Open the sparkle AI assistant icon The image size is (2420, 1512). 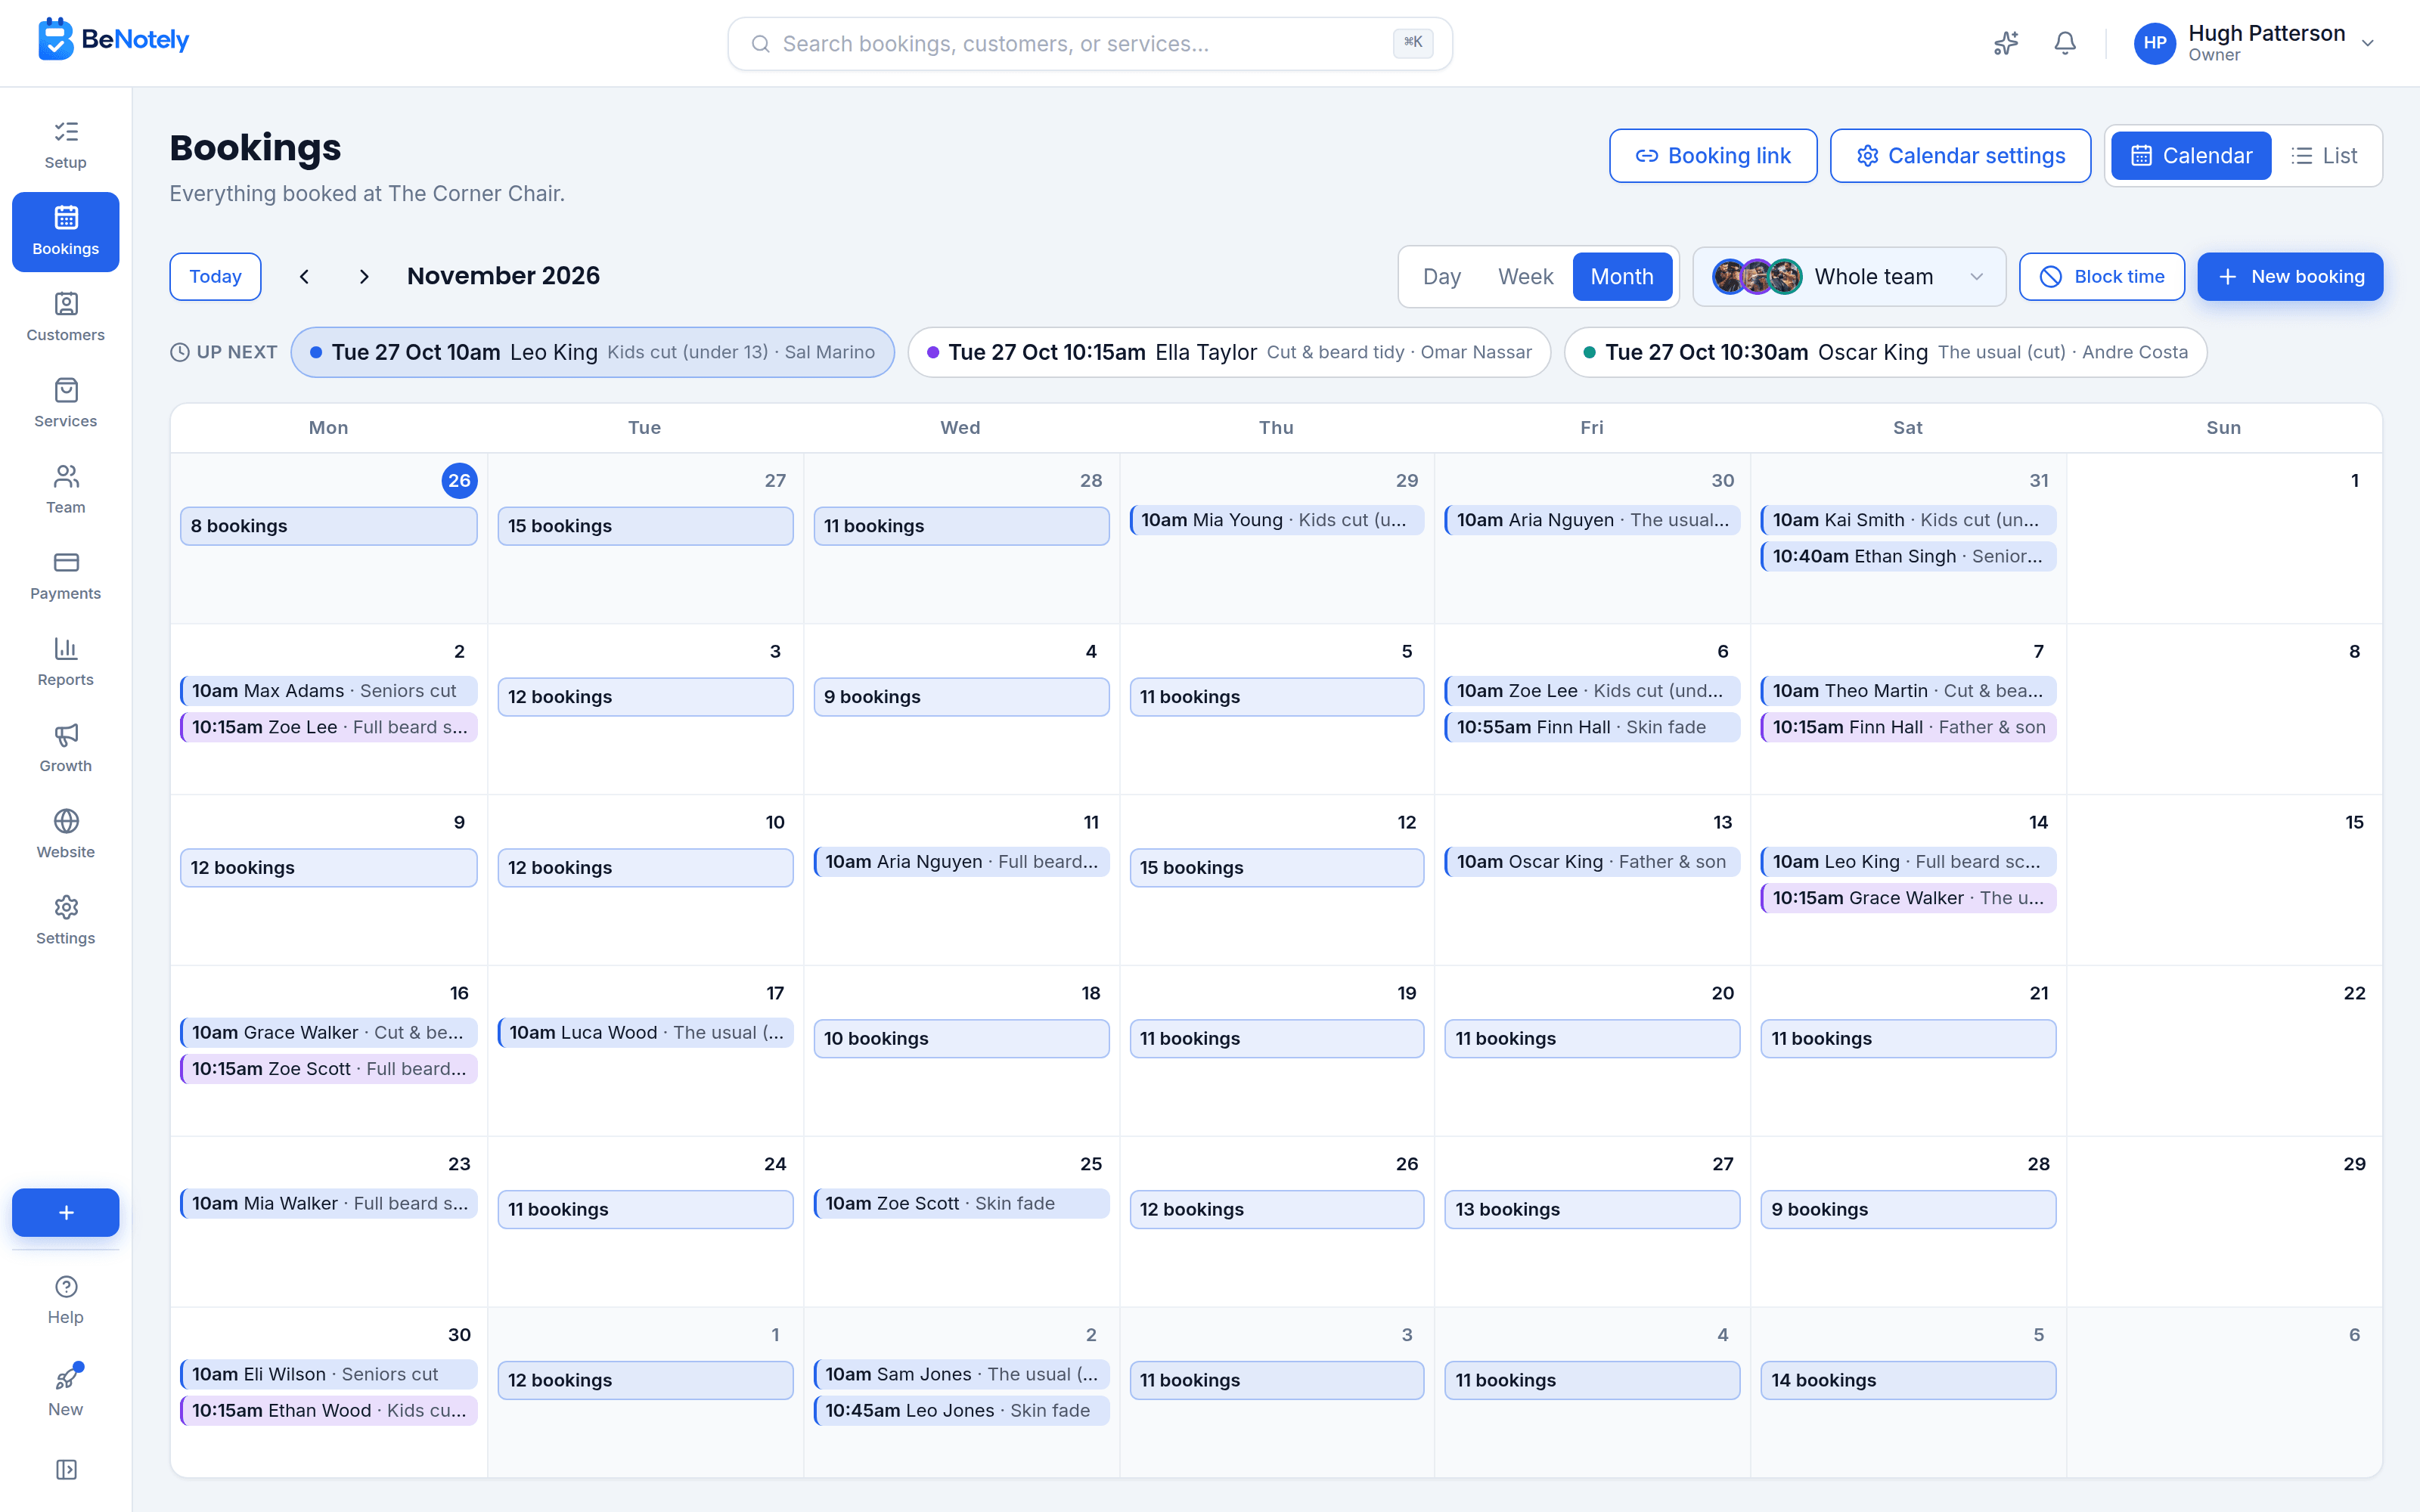point(2006,43)
